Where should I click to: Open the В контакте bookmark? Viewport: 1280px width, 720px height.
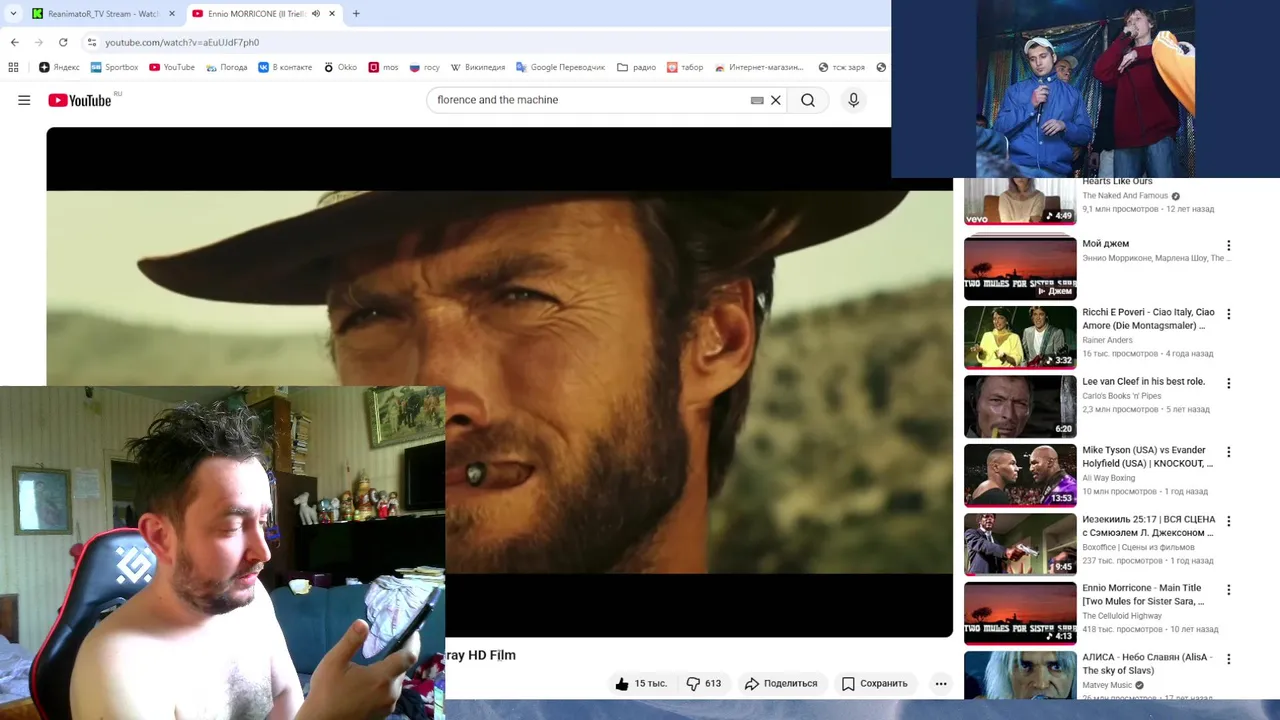(x=285, y=67)
